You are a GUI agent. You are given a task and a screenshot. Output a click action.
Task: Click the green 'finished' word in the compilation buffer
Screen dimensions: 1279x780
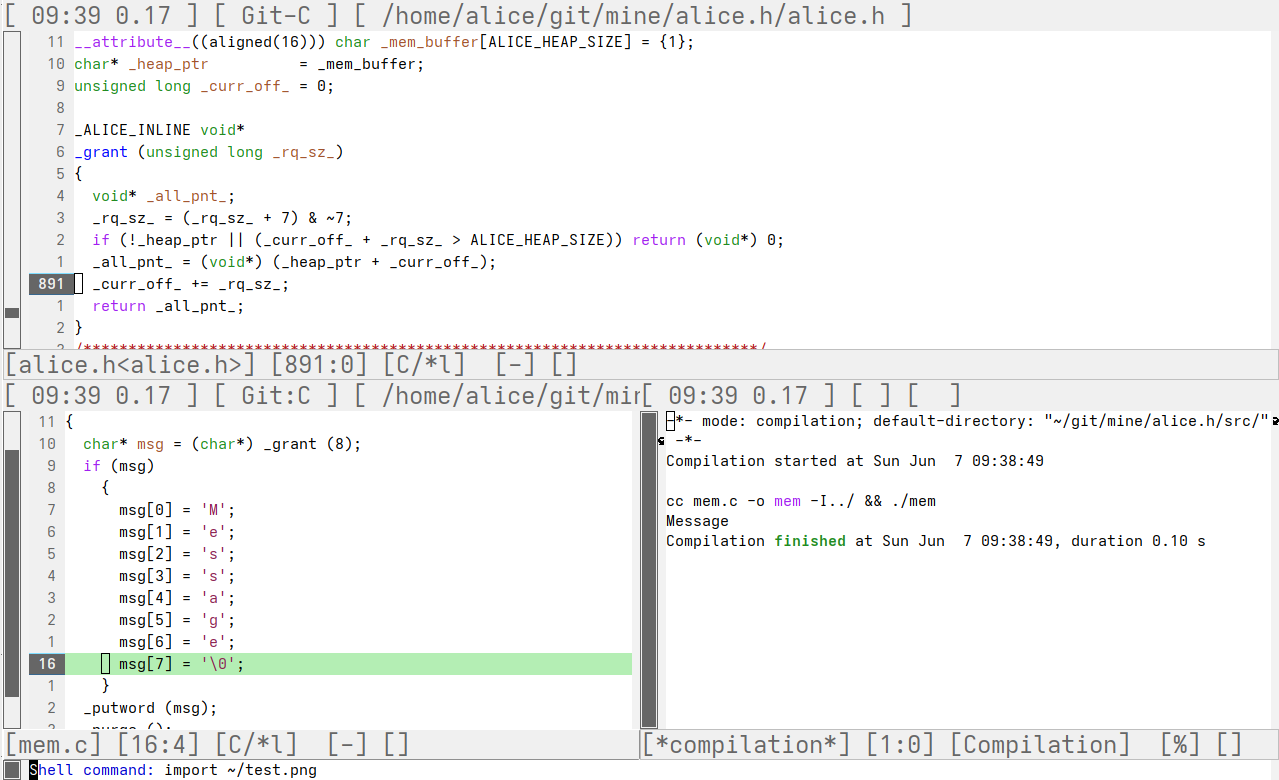tap(810, 541)
